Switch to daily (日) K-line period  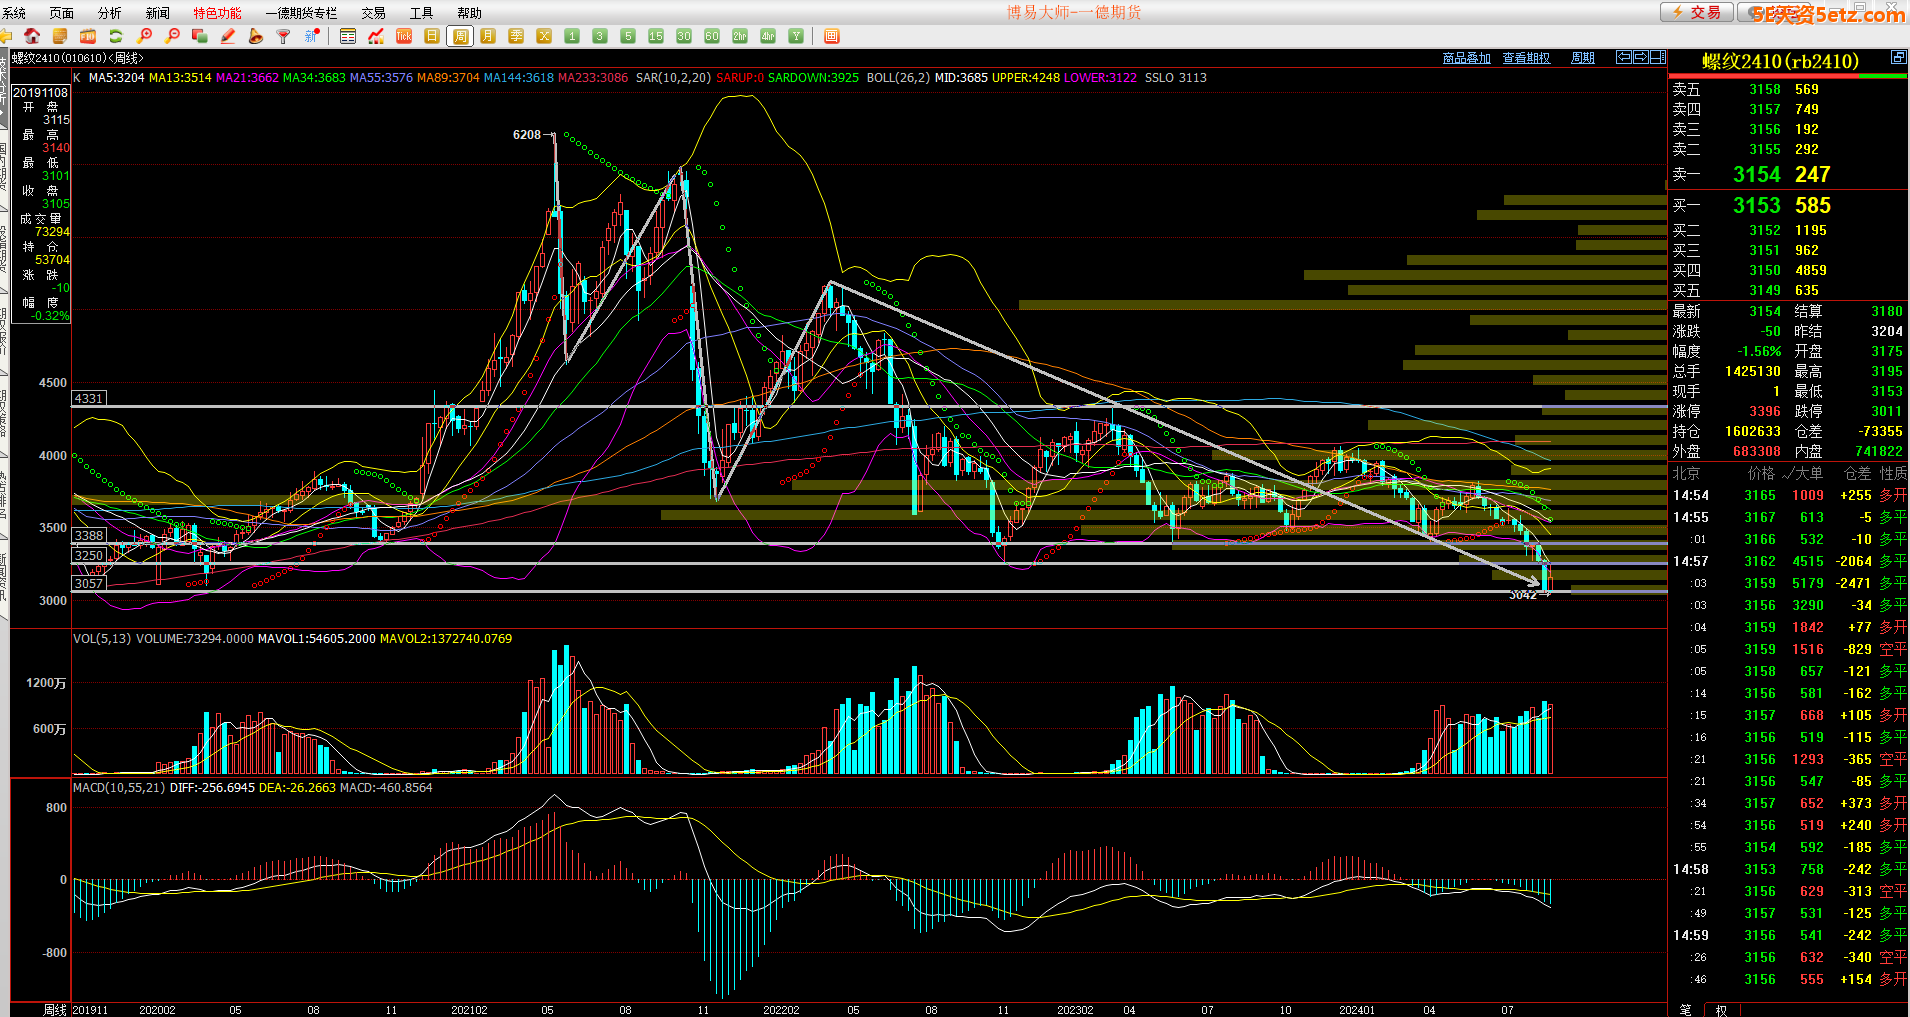432,36
